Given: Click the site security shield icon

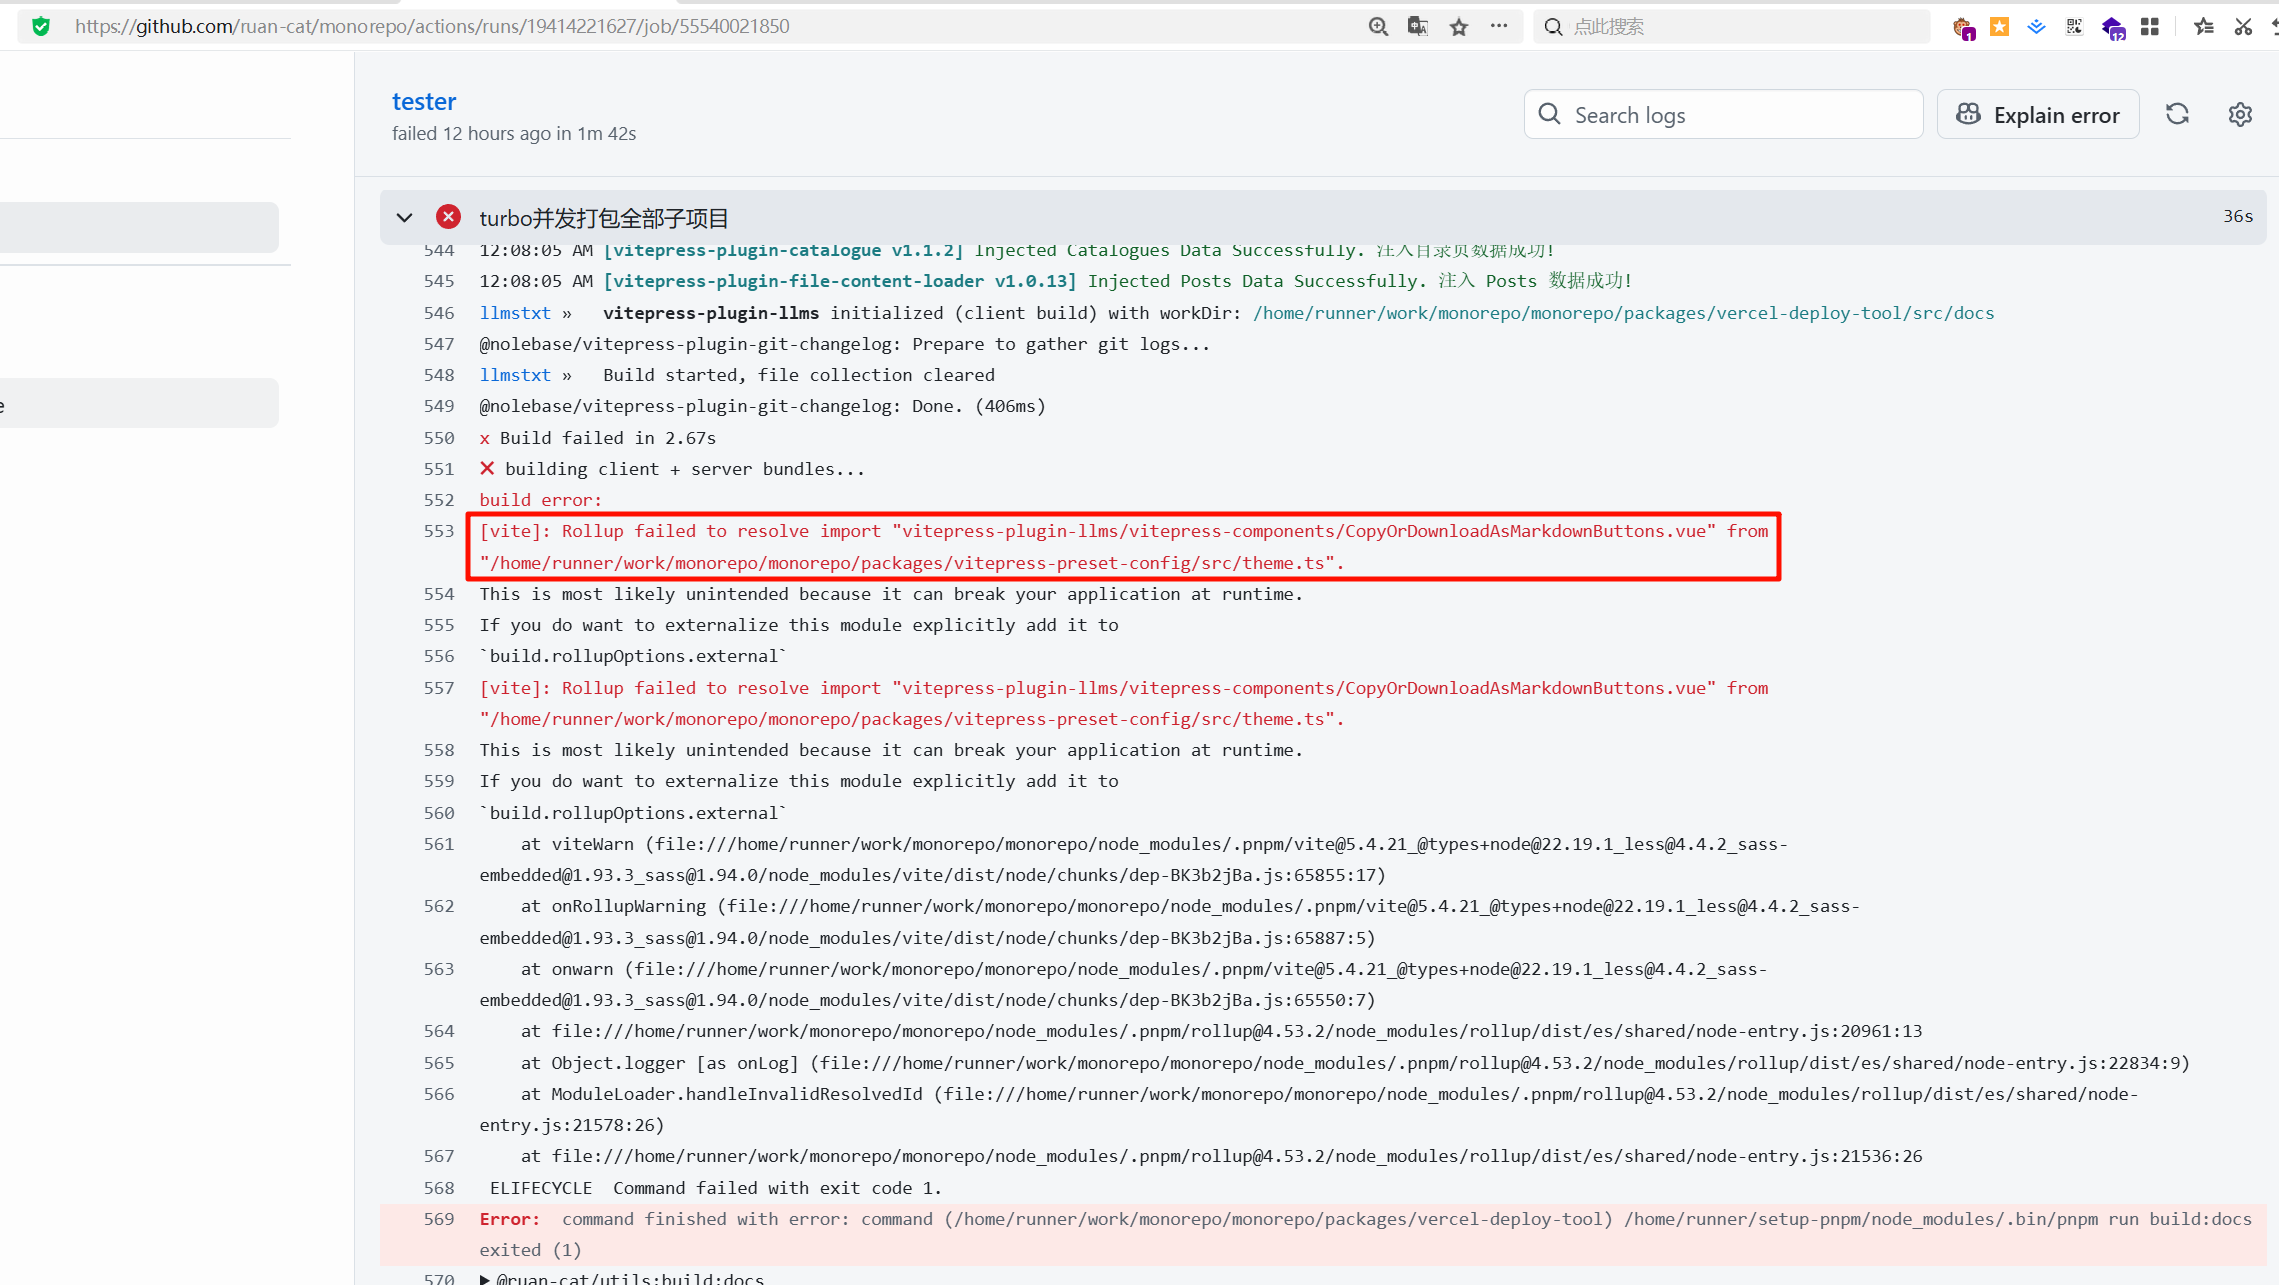Looking at the screenshot, I should tap(41, 26).
